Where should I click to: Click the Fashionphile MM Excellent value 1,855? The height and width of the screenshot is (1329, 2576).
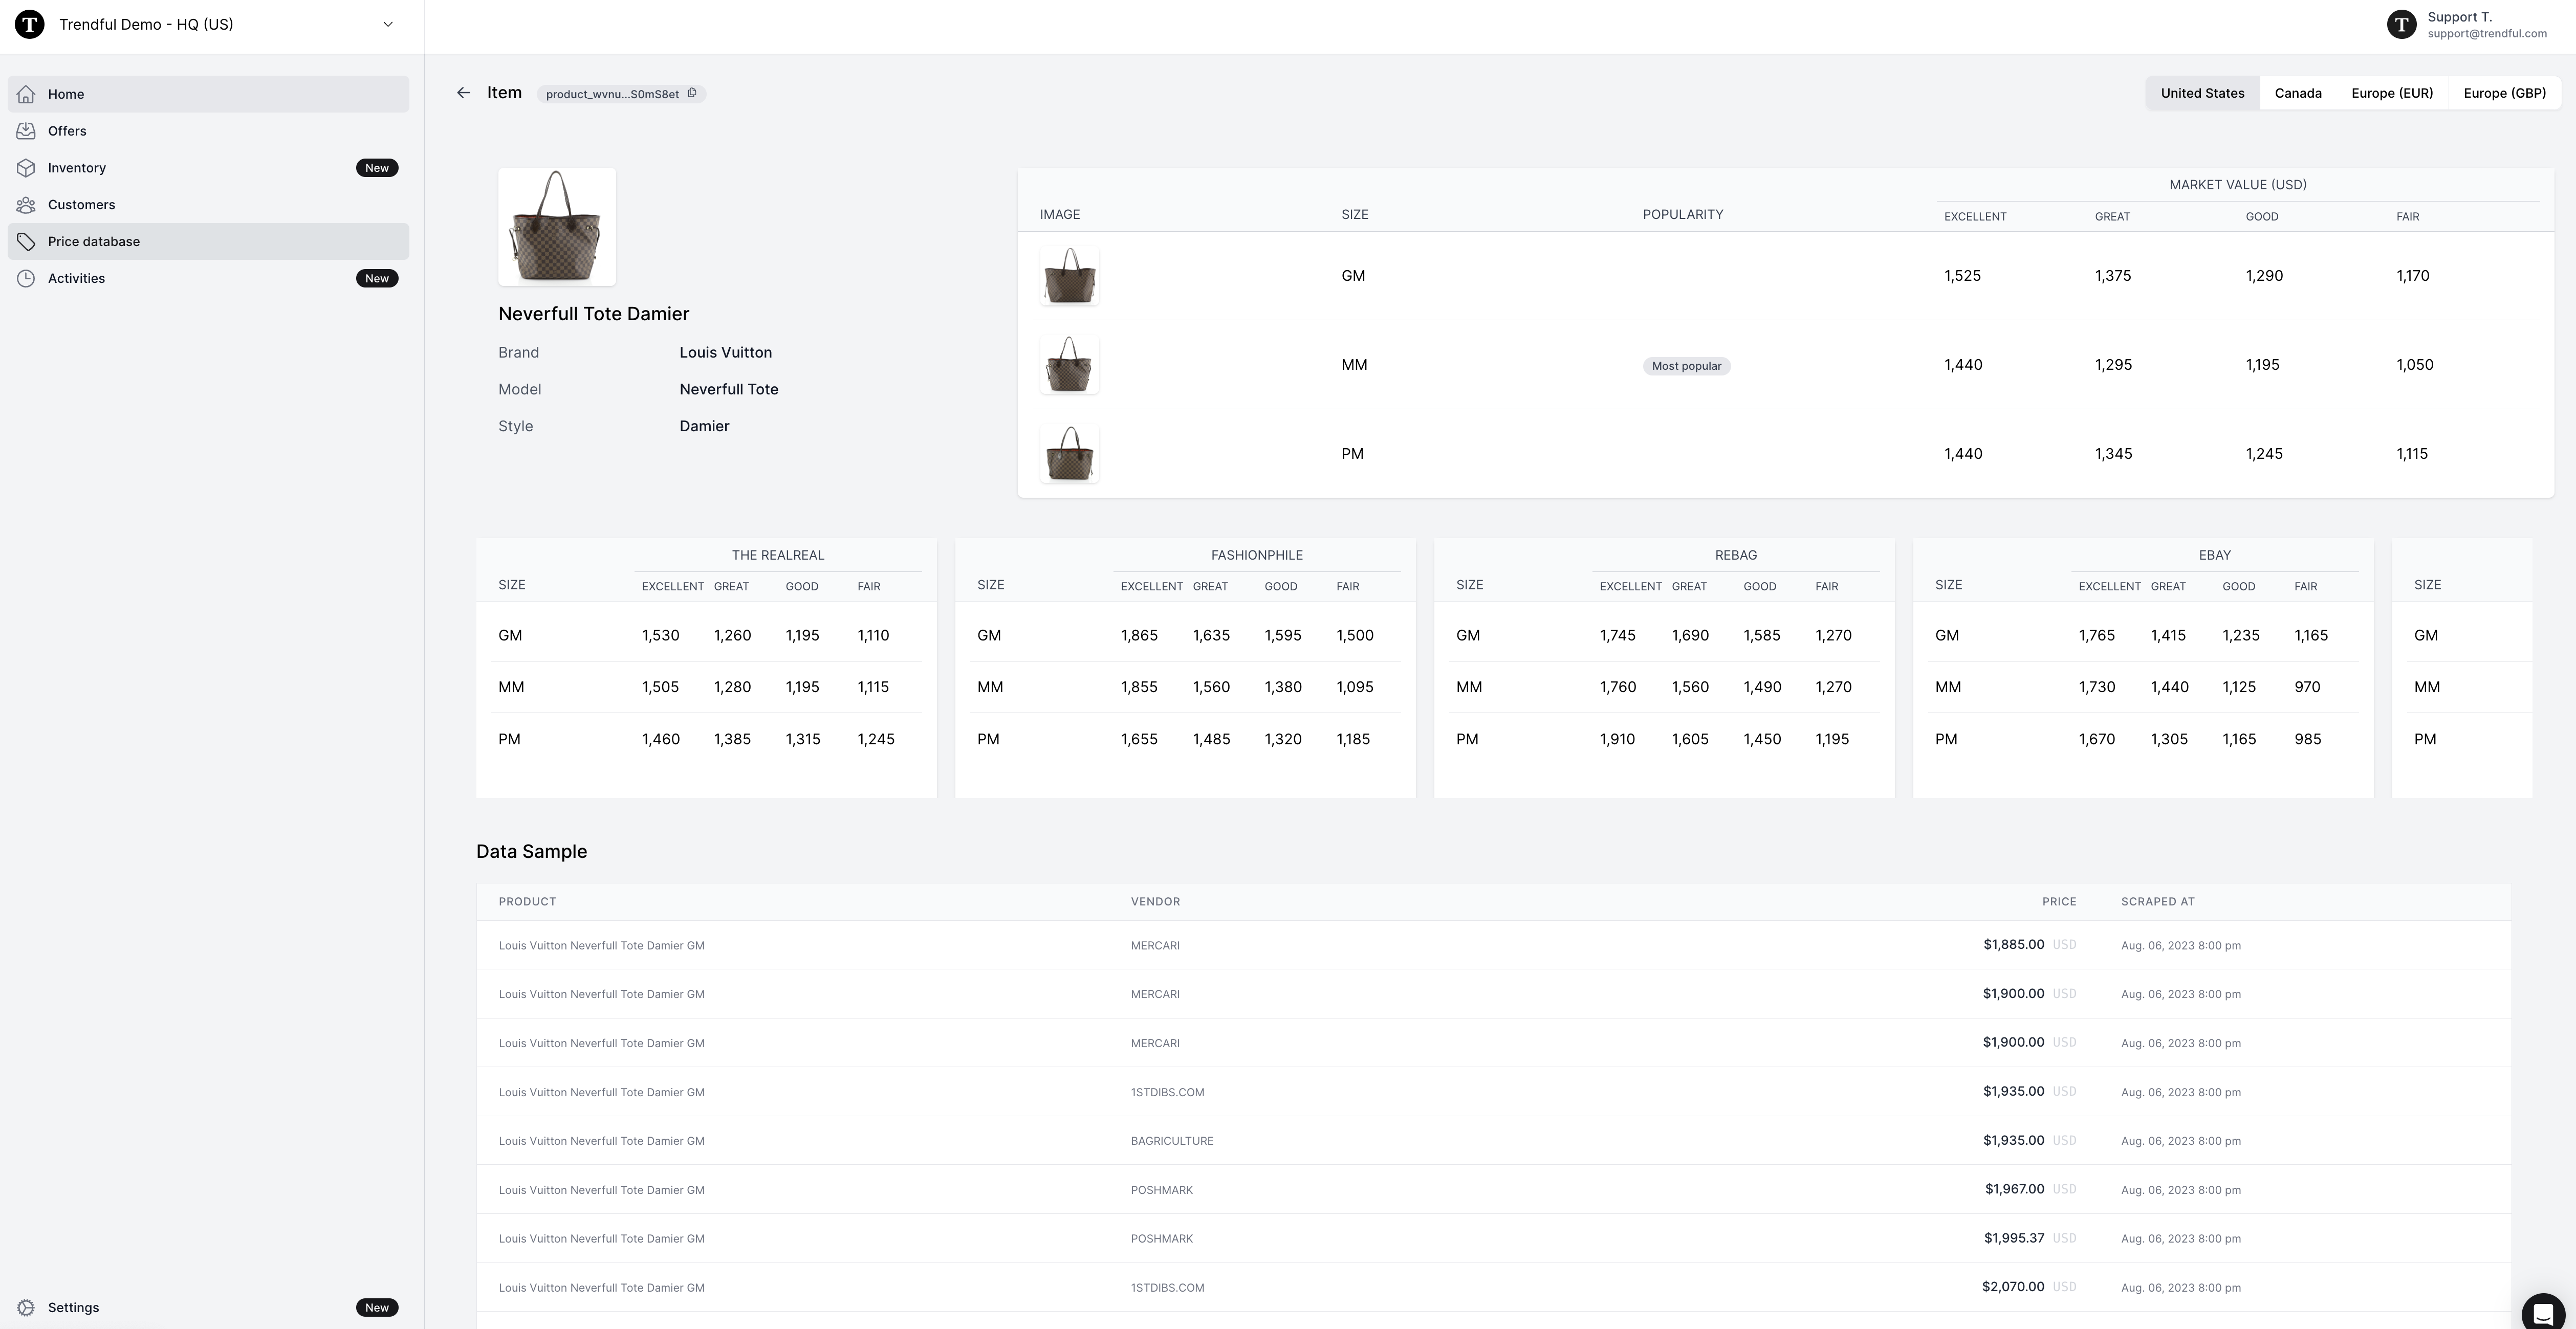1139,688
